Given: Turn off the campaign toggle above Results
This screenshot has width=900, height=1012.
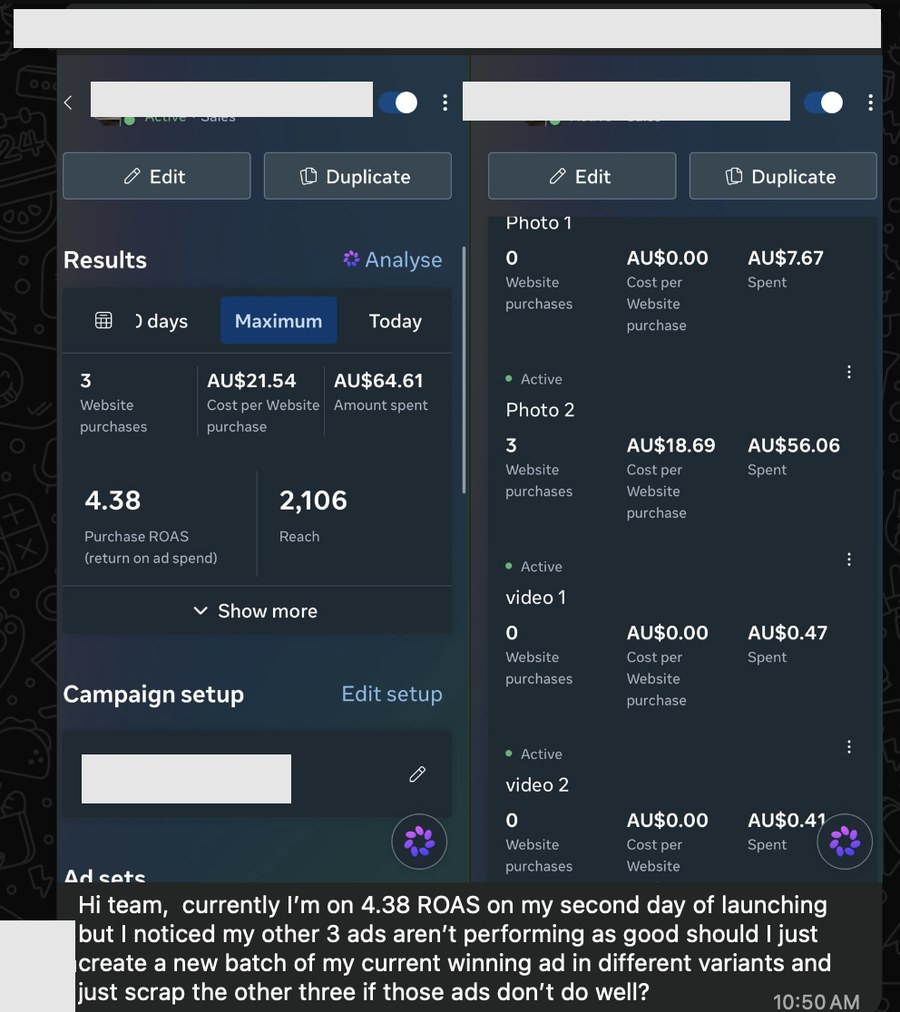Looking at the screenshot, I should coord(398,102).
